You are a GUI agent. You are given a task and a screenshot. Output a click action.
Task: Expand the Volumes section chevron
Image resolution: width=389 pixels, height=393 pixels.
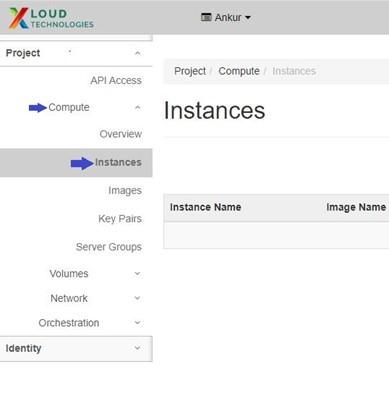(137, 274)
